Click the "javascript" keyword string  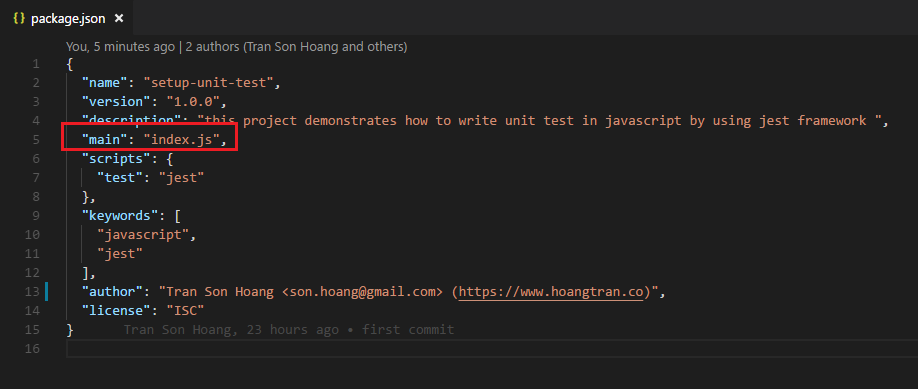[x=143, y=235]
